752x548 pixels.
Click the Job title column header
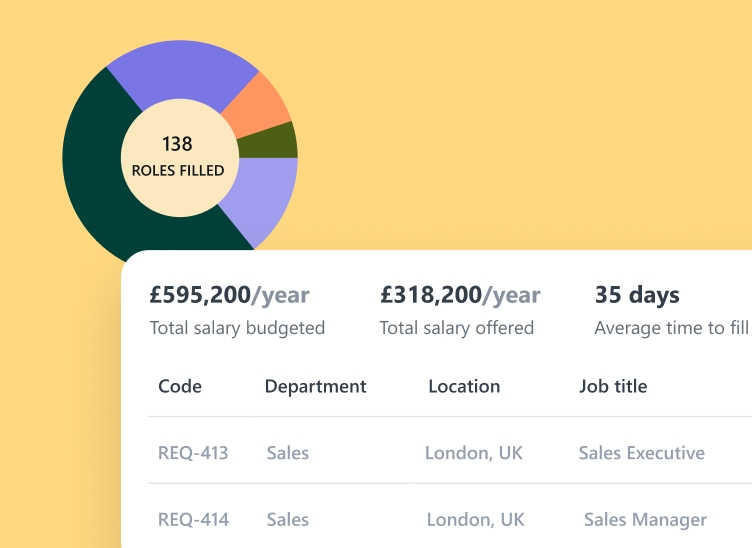tap(613, 386)
